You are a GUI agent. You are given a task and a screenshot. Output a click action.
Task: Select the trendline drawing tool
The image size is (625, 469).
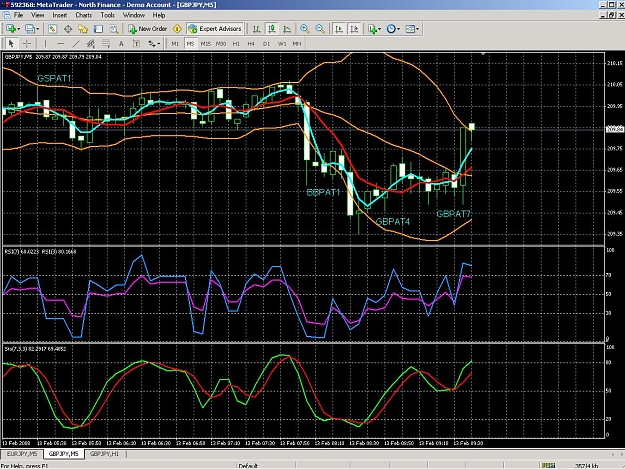pyautogui.click(x=76, y=43)
